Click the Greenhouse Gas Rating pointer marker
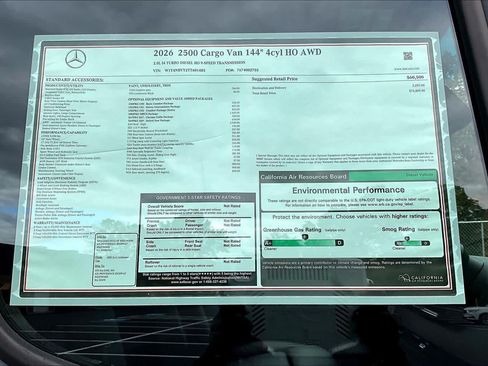The image size is (488, 366). (x=305, y=237)
